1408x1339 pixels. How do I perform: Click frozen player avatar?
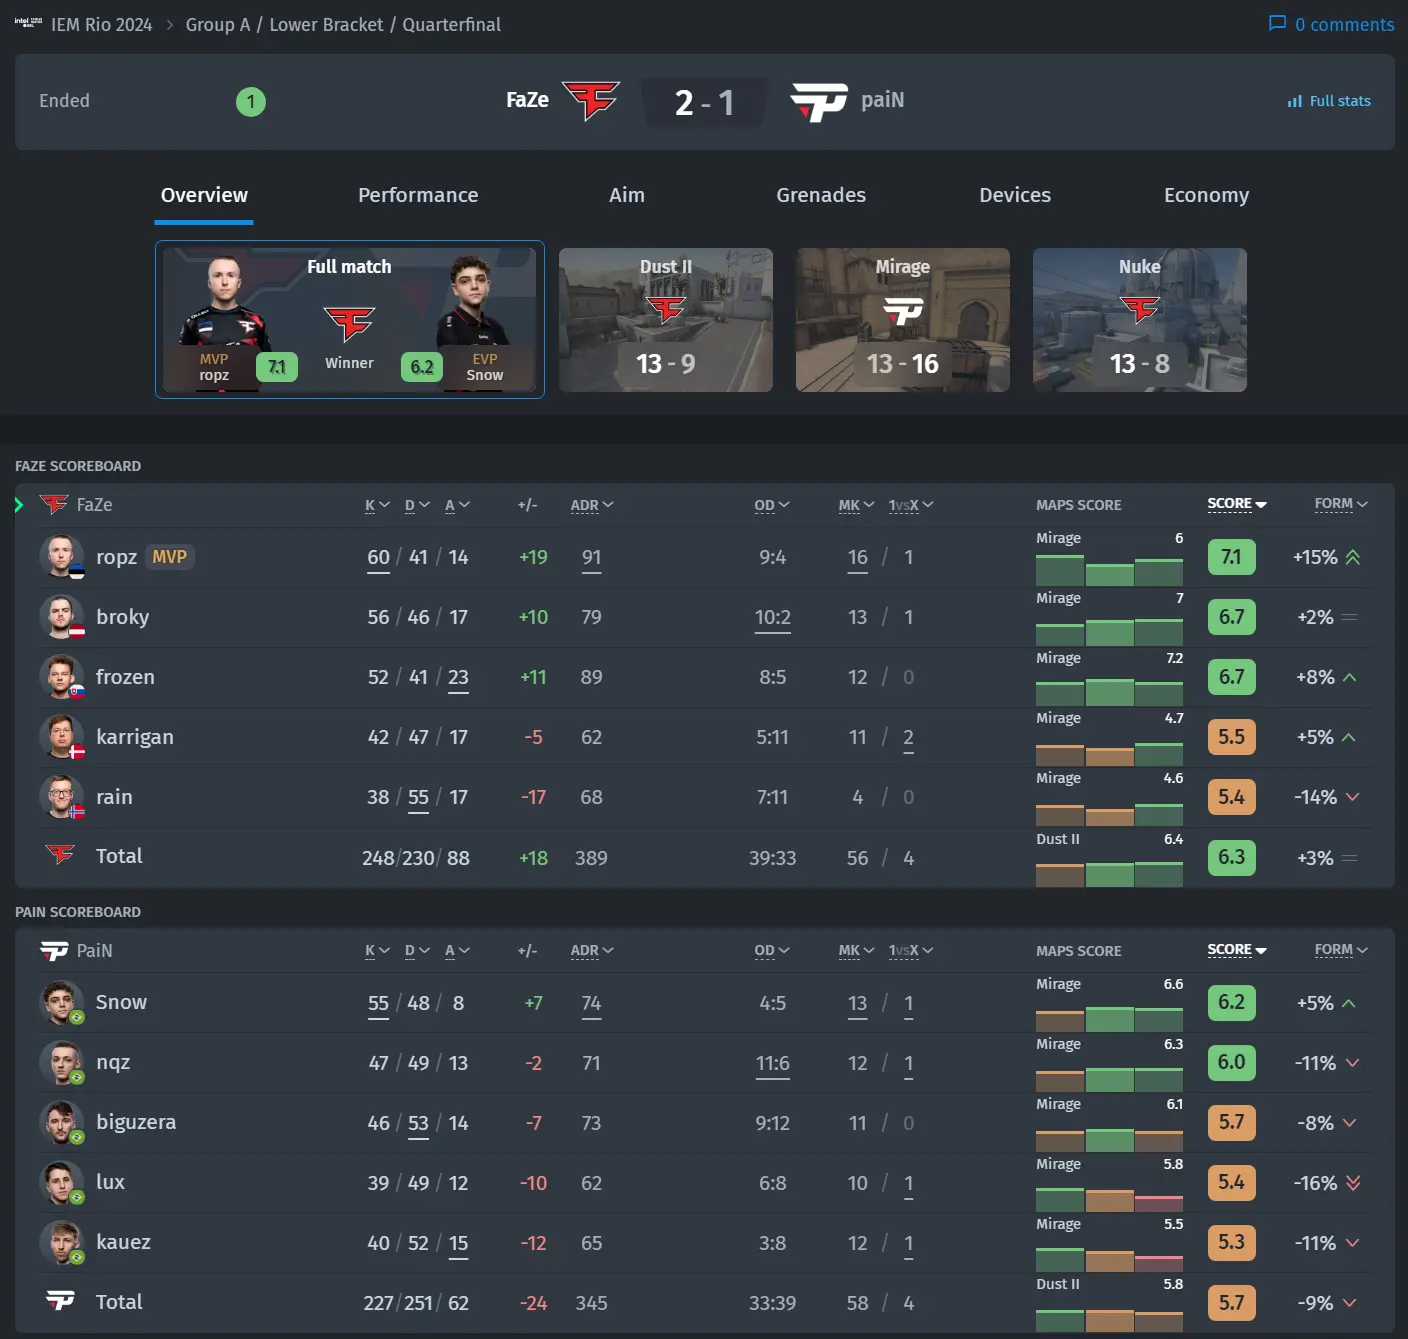tap(61, 677)
